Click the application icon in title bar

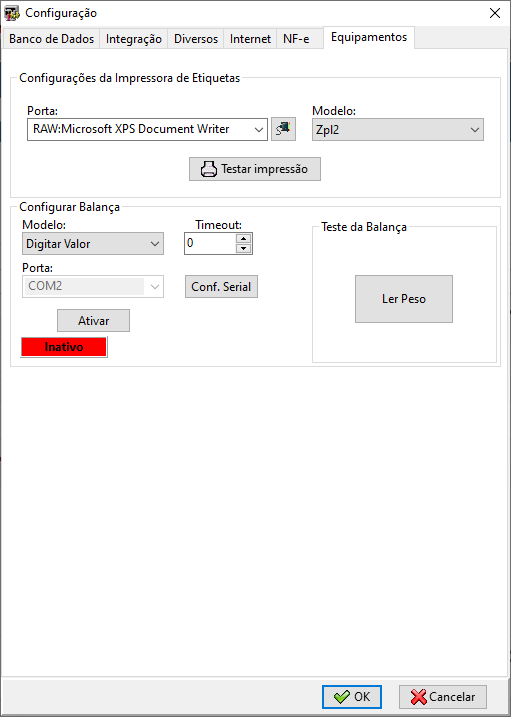(12, 14)
